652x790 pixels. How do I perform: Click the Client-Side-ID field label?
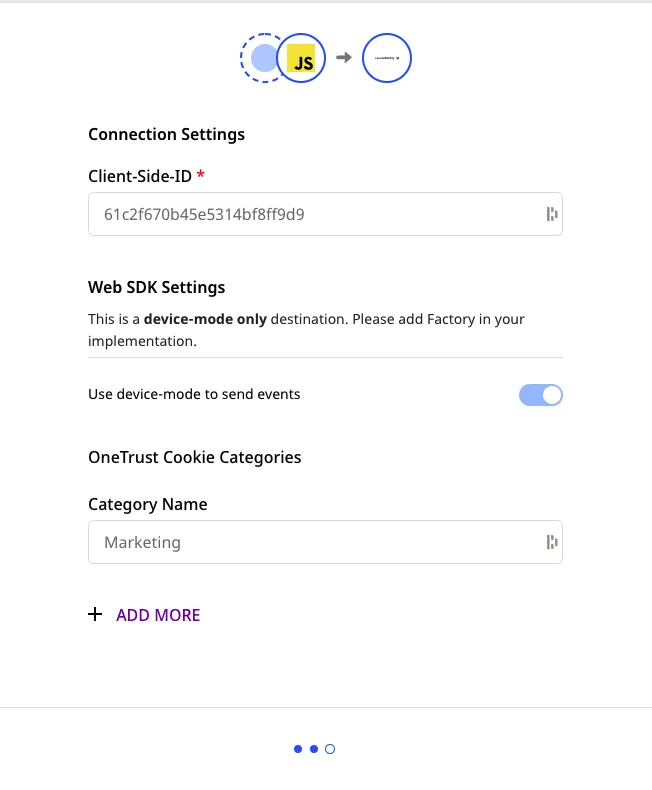[140, 176]
